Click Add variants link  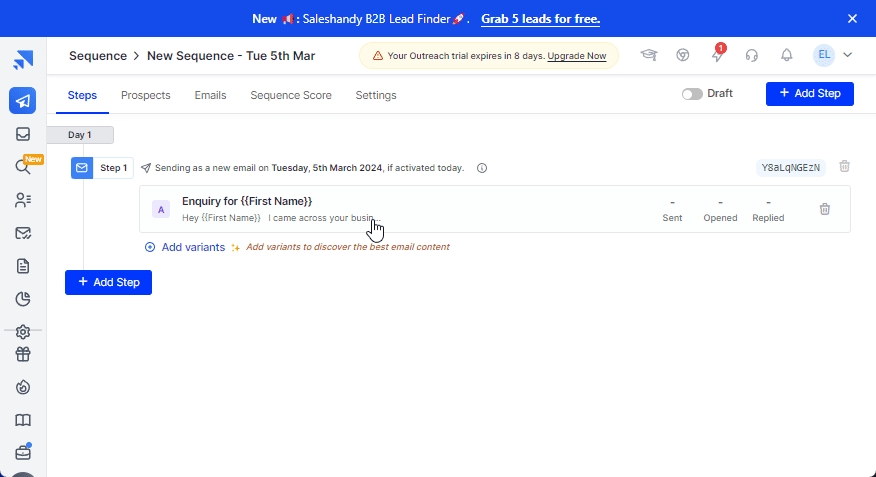pyautogui.click(x=192, y=247)
